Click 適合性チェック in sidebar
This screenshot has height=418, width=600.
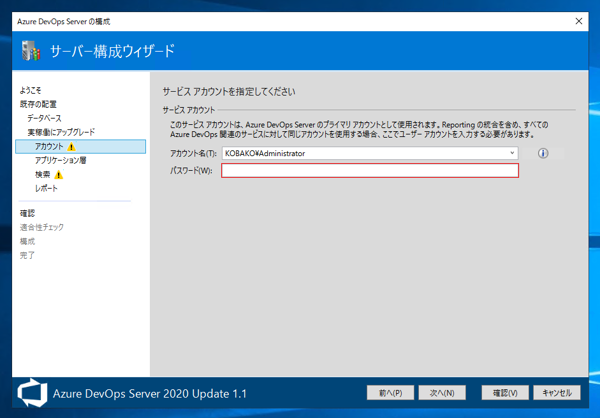(x=42, y=227)
